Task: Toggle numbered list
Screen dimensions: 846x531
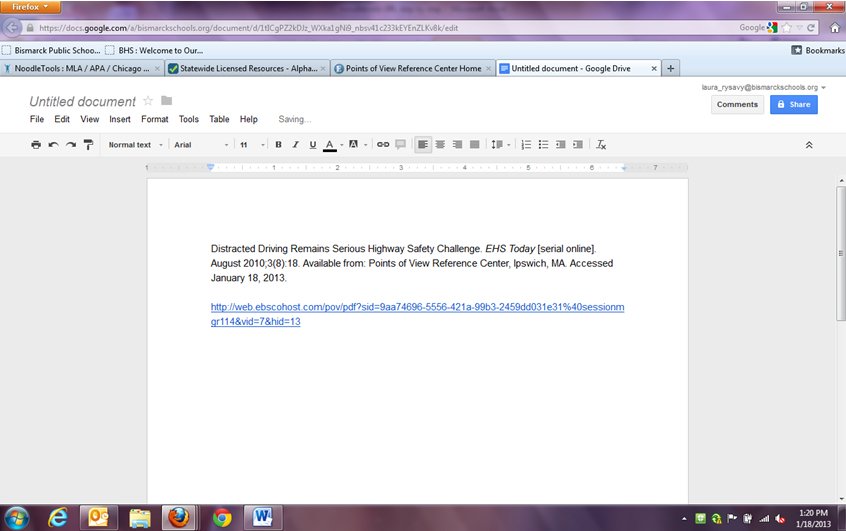Action: click(526, 145)
